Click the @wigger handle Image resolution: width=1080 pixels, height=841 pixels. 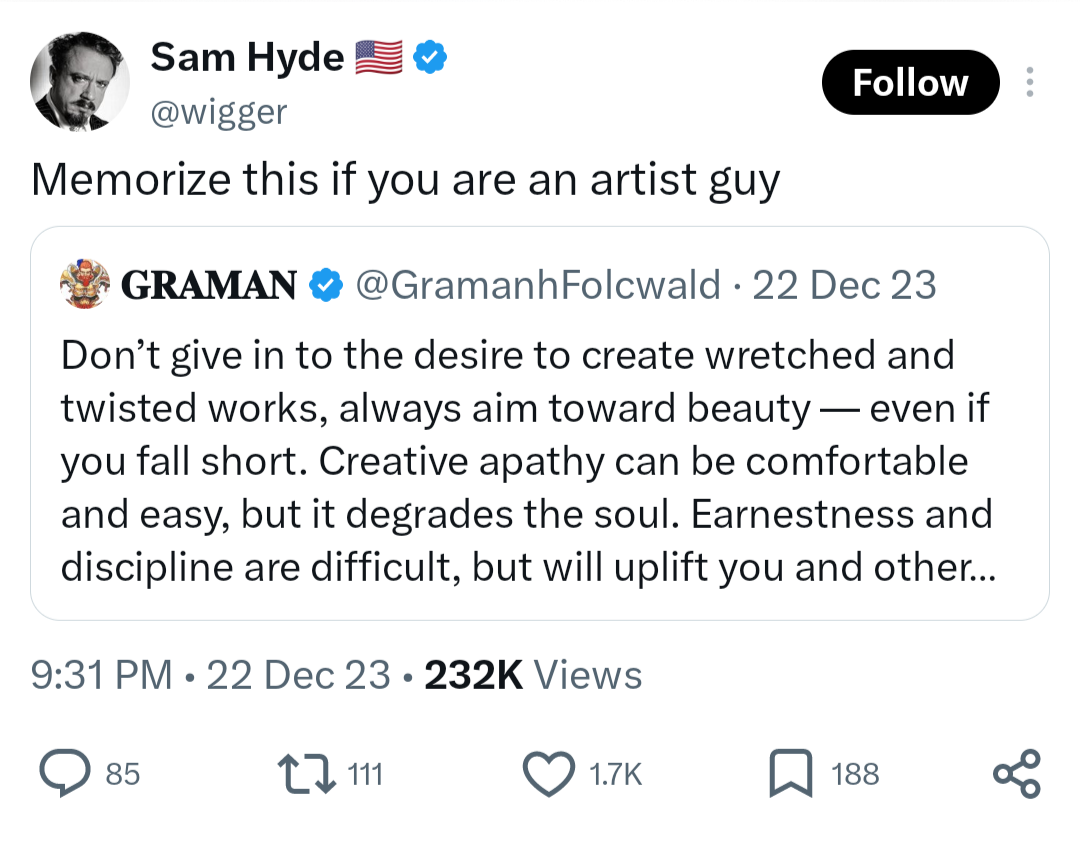218,112
